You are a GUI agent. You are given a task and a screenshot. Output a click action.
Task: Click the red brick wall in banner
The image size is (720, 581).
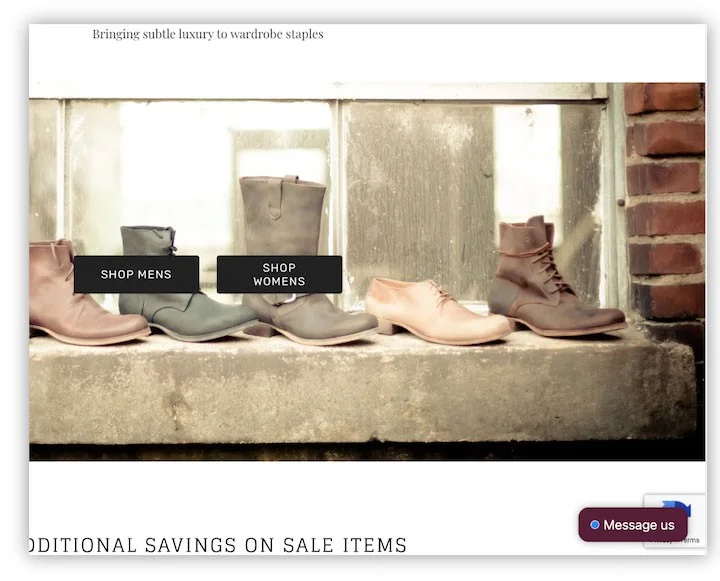pyautogui.click(x=665, y=200)
